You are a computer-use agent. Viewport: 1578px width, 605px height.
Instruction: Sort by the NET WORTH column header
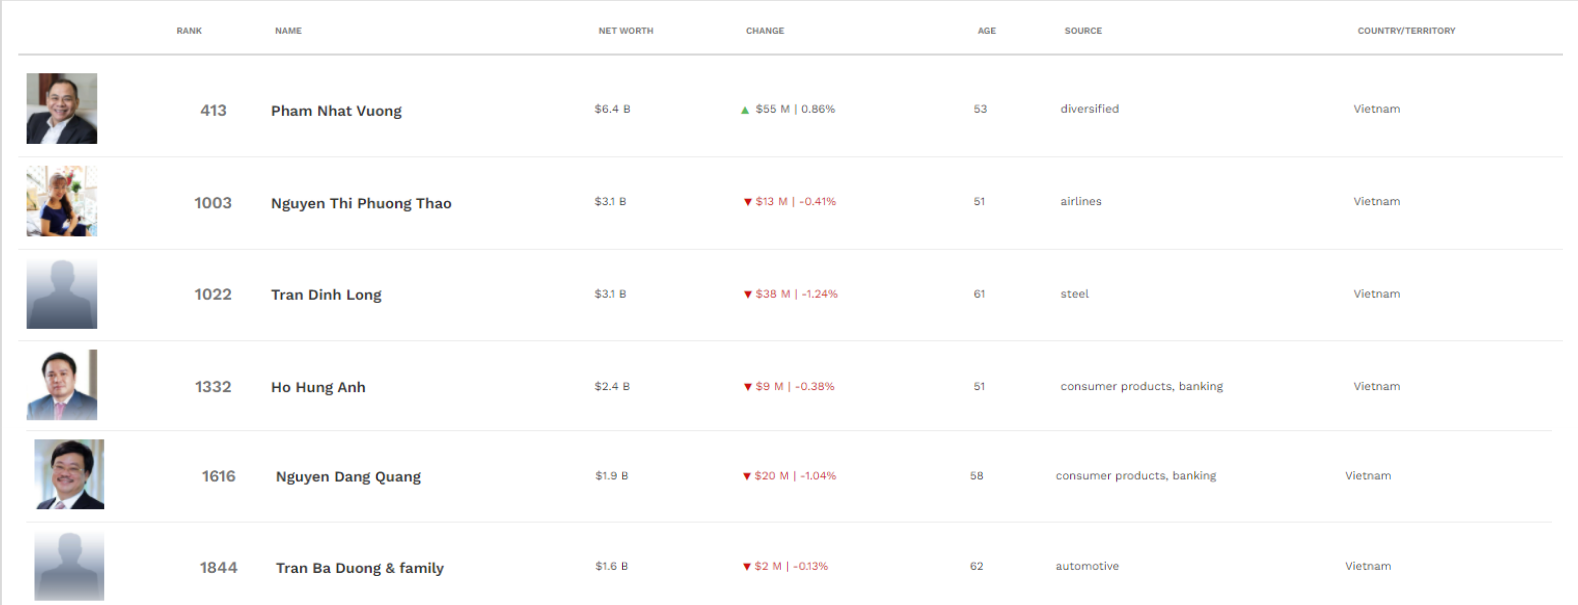point(626,31)
